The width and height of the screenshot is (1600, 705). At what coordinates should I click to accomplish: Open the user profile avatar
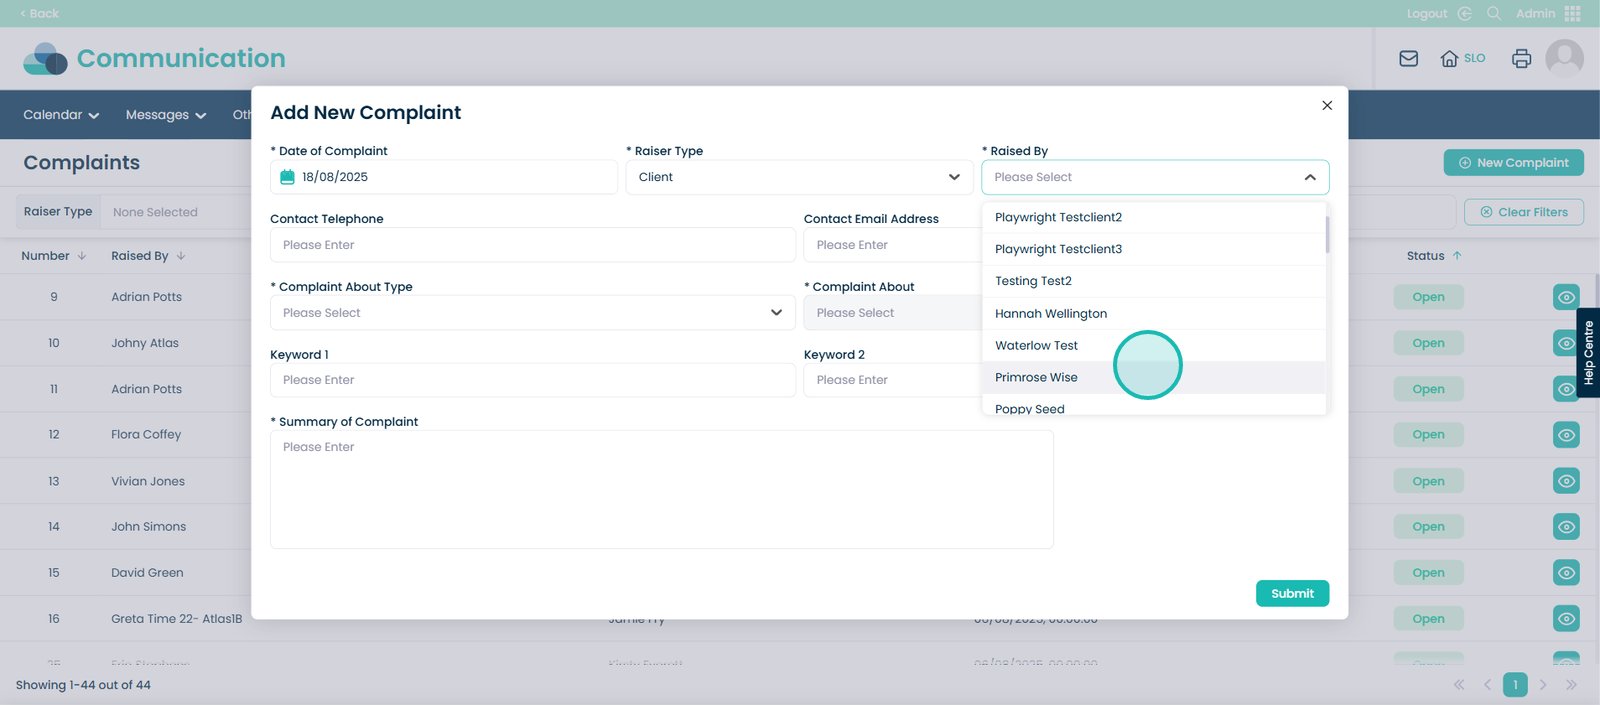[x=1564, y=59]
